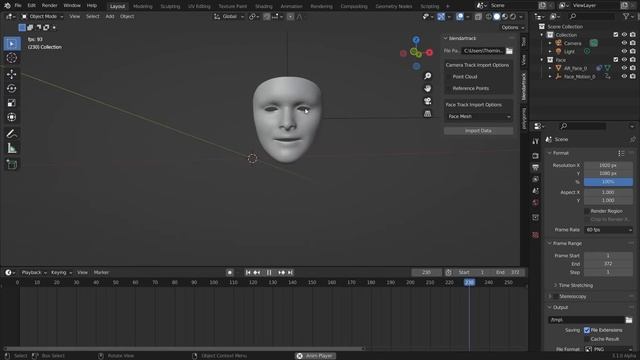Browse output path folder icon

pyautogui.click(x=629, y=320)
